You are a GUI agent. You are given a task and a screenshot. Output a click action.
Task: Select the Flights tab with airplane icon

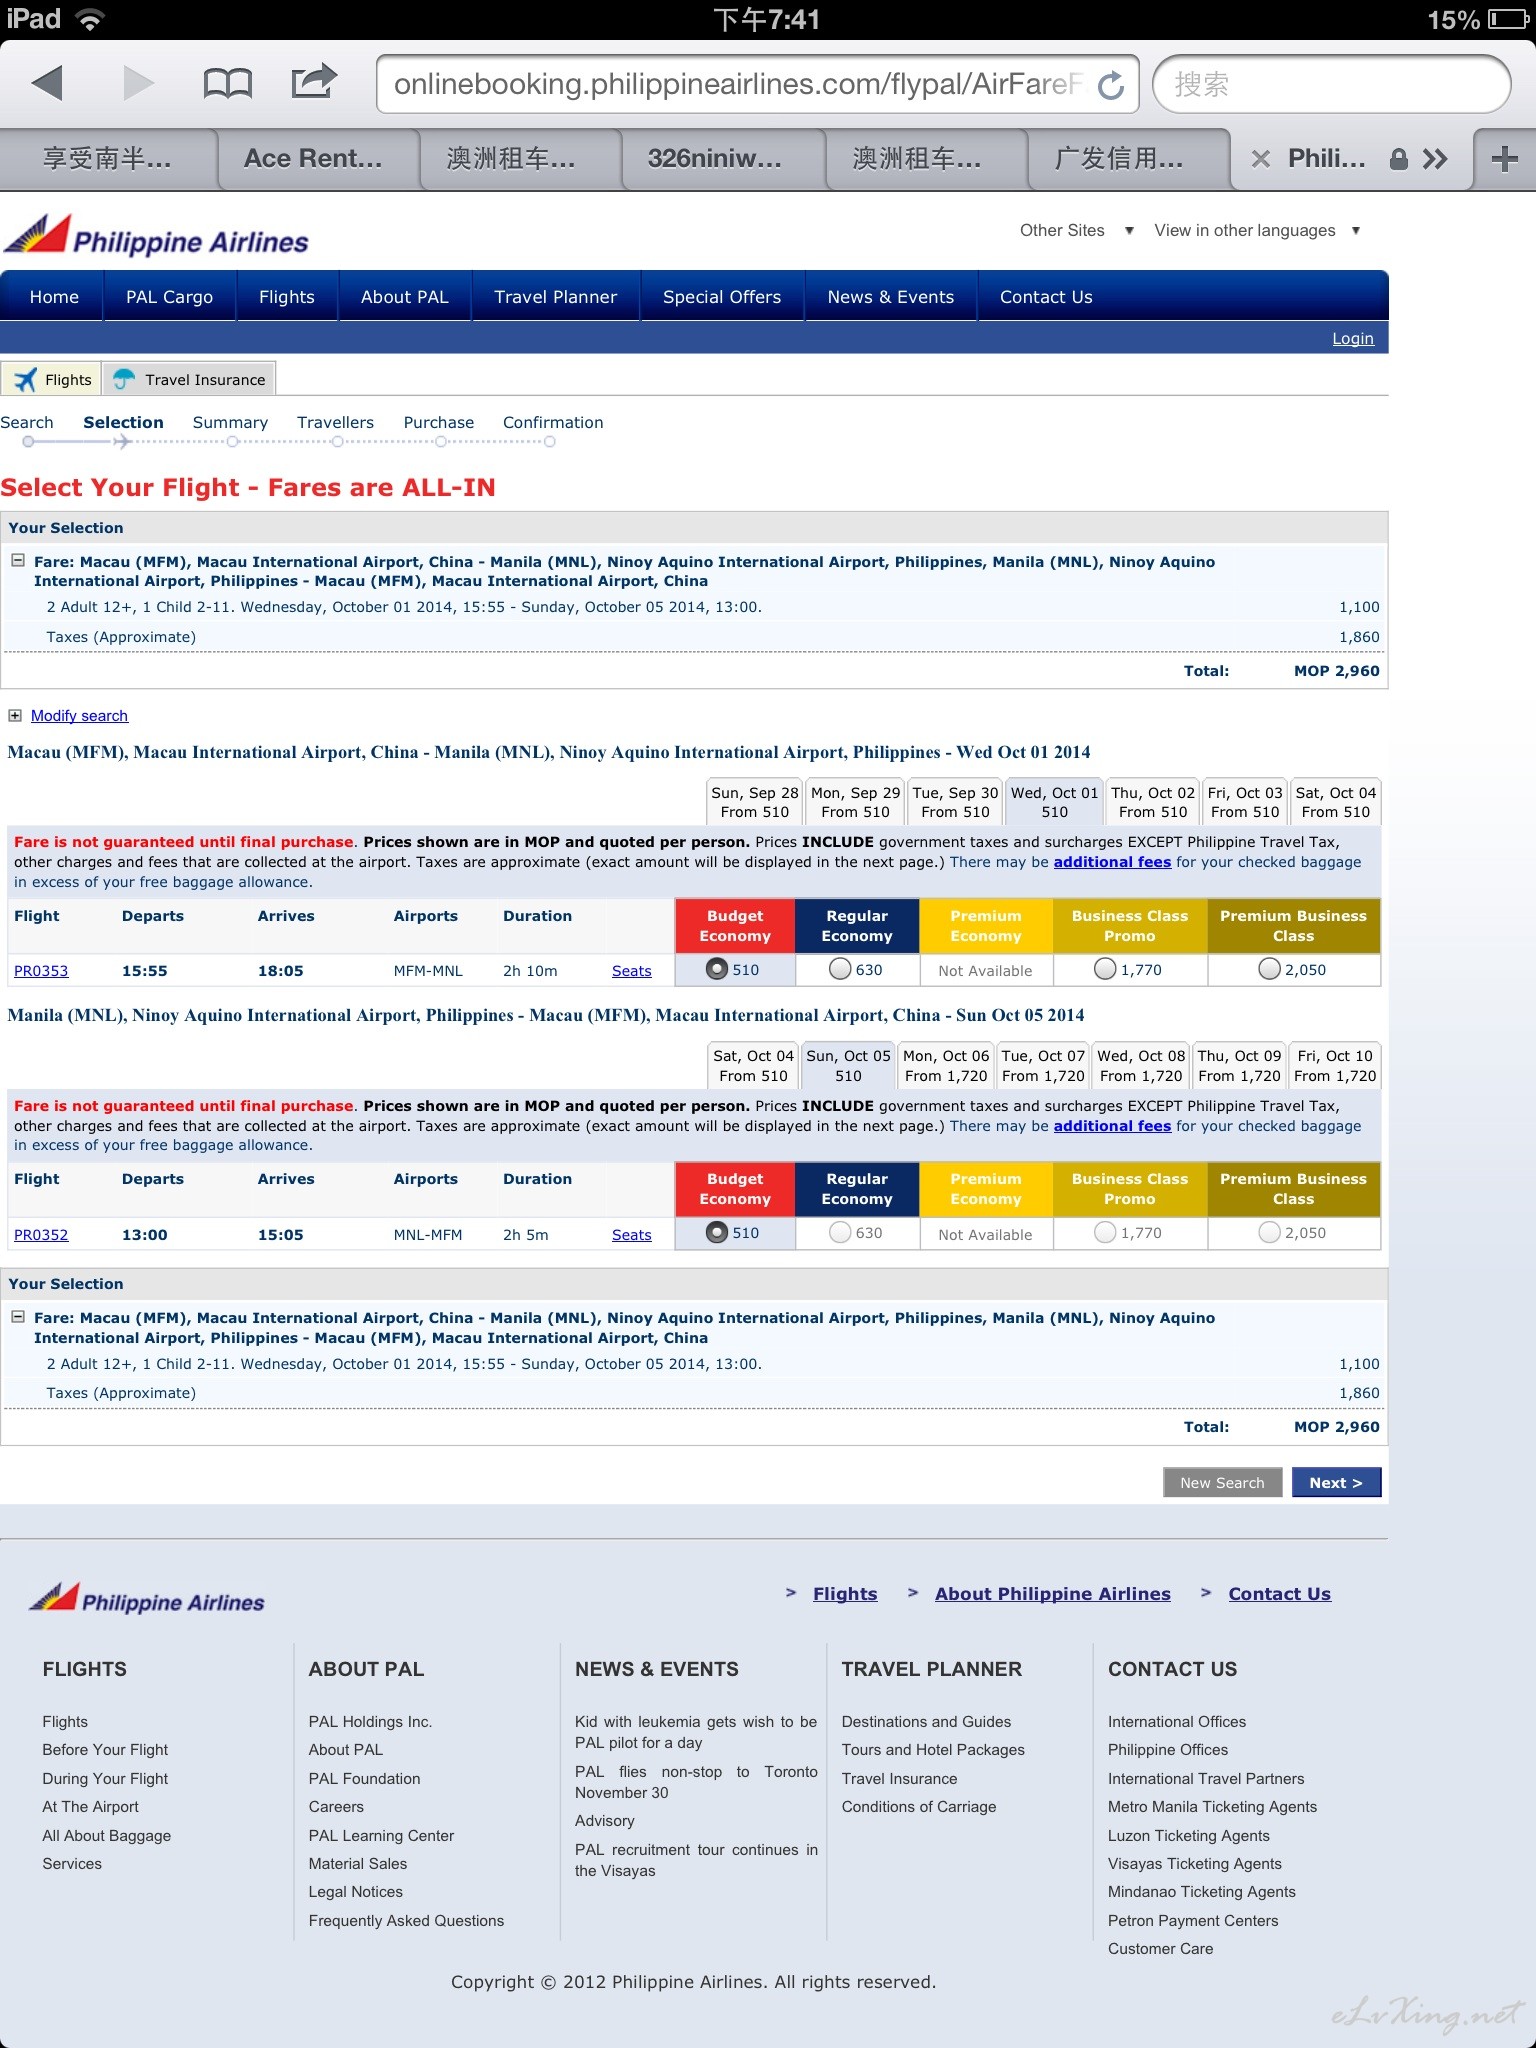pyautogui.click(x=52, y=379)
